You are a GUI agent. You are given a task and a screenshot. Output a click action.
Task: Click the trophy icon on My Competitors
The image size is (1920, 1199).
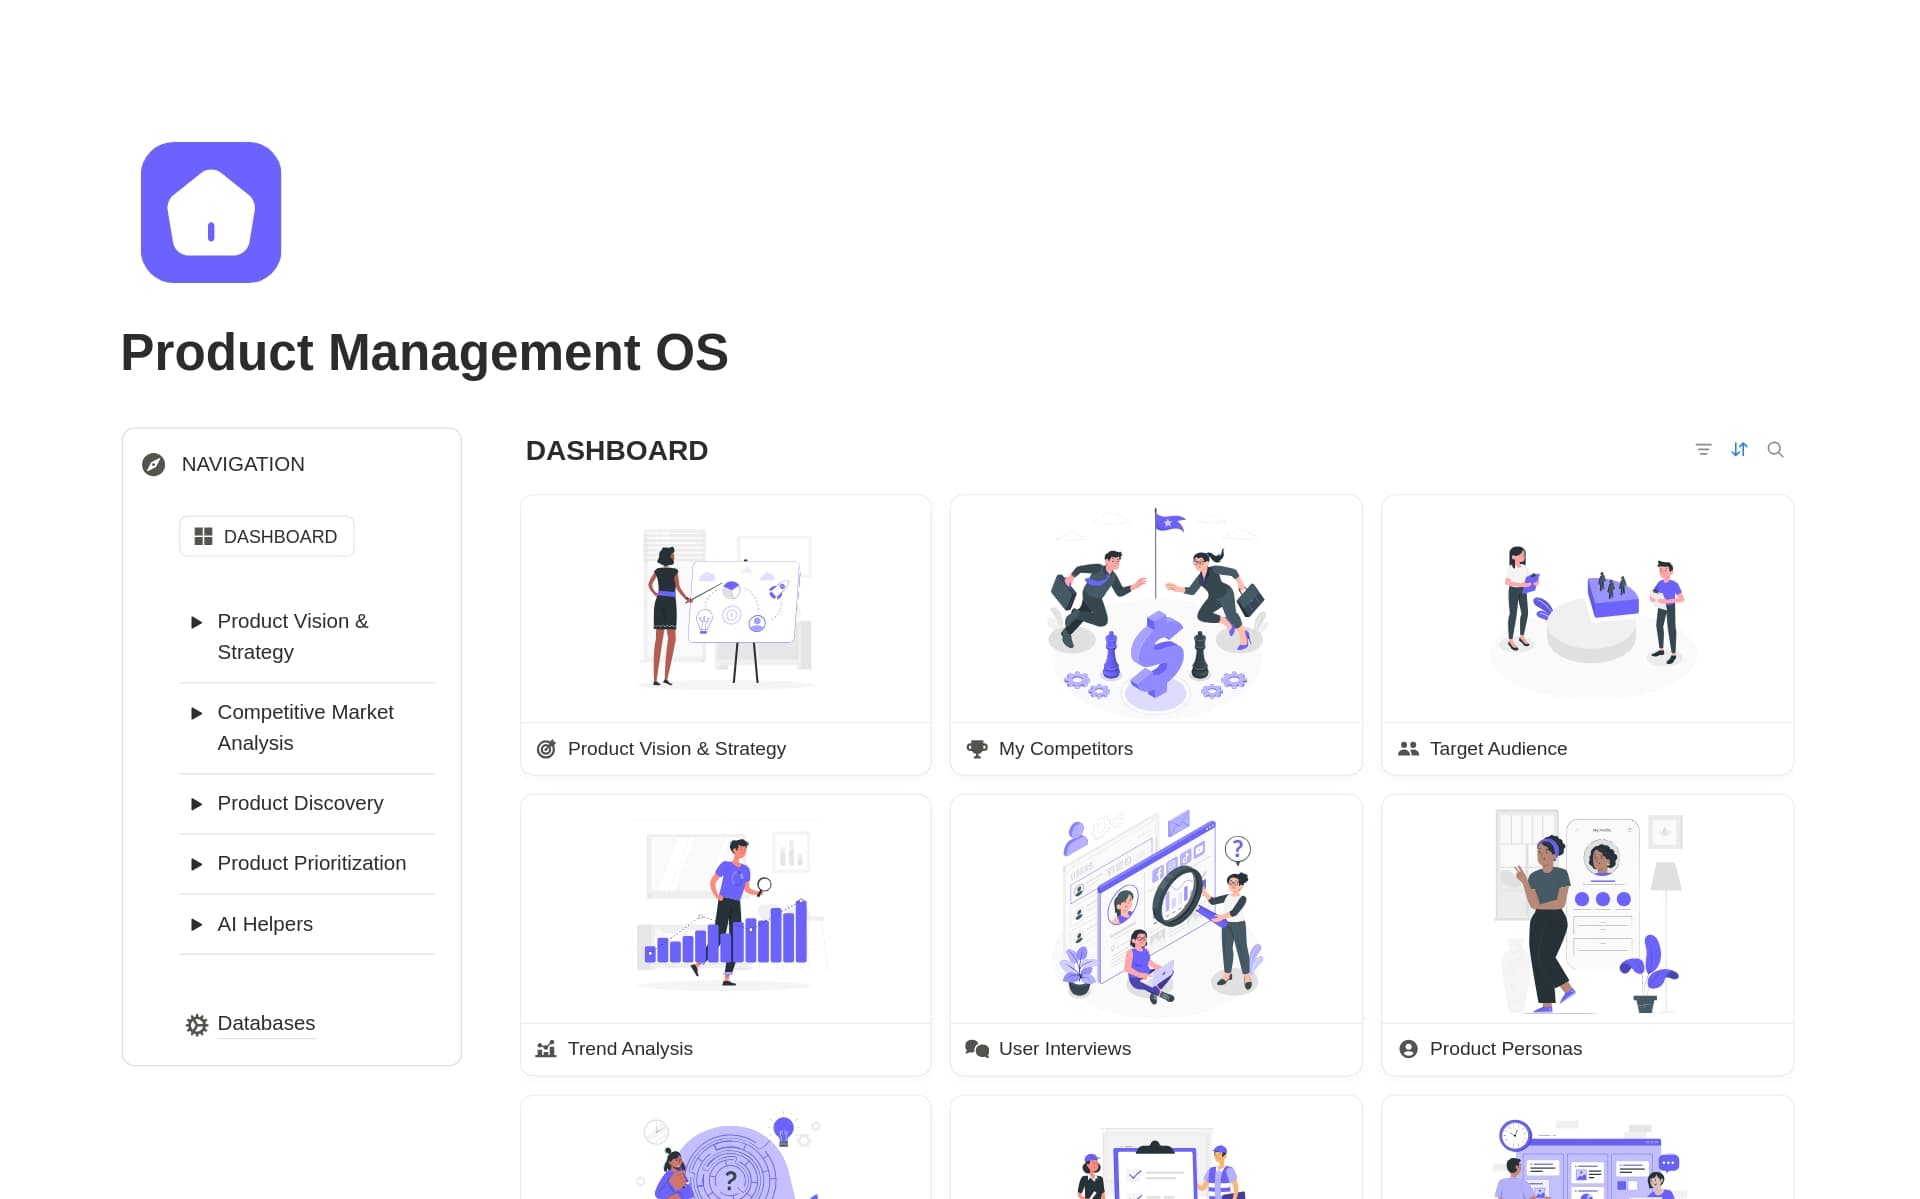(977, 749)
